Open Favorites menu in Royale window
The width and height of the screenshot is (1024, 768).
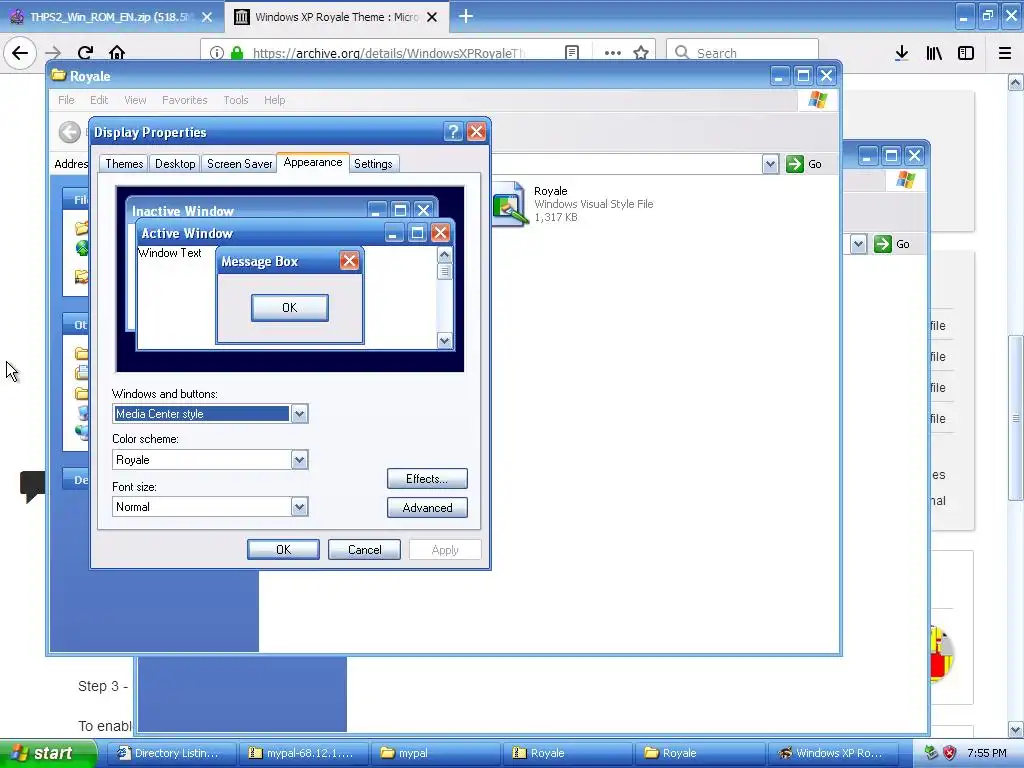pos(185,100)
